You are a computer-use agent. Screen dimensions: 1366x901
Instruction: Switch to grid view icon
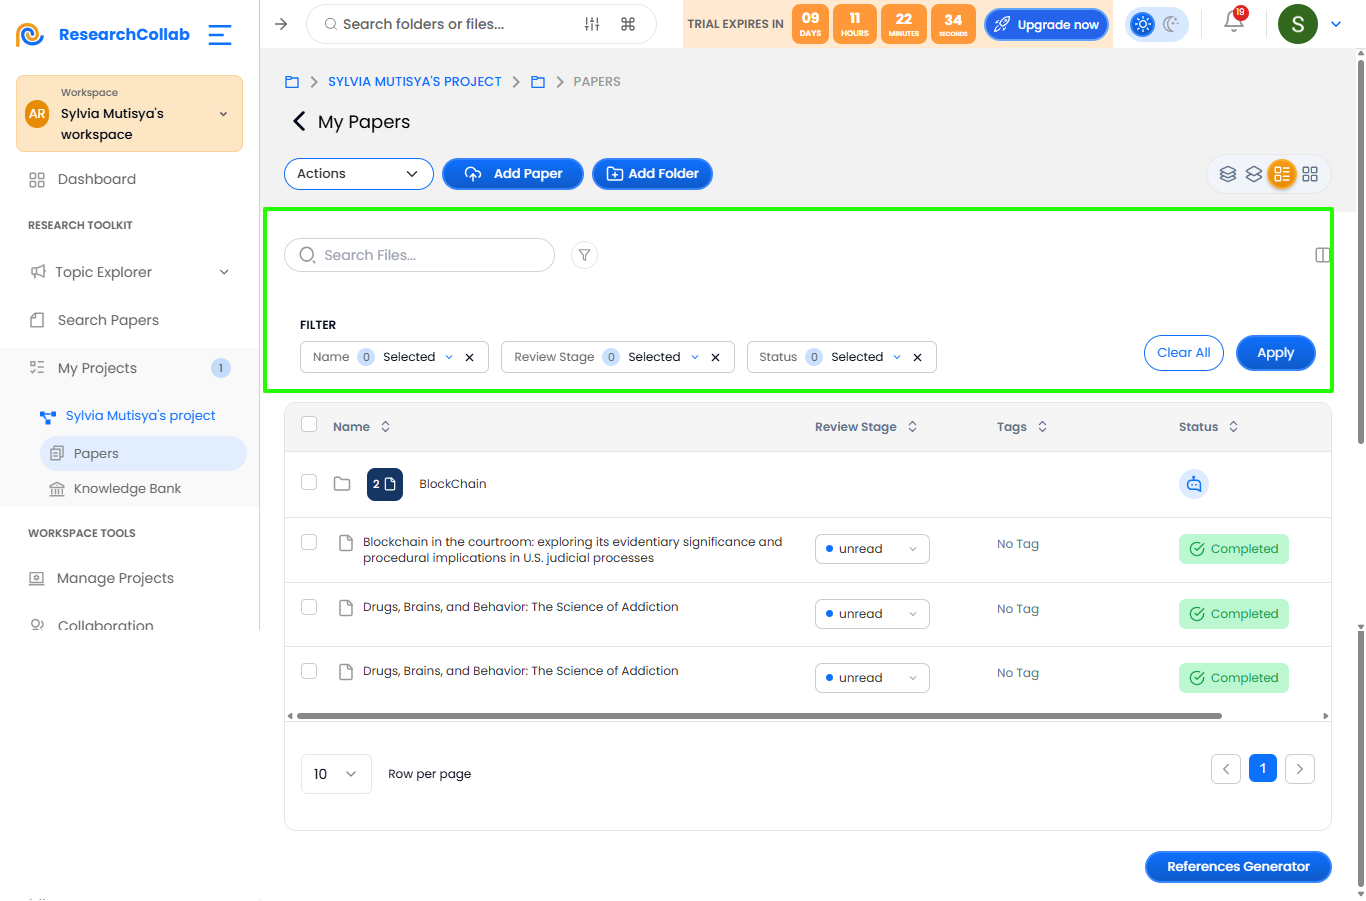pyautogui.click(x=1310, y=174)
